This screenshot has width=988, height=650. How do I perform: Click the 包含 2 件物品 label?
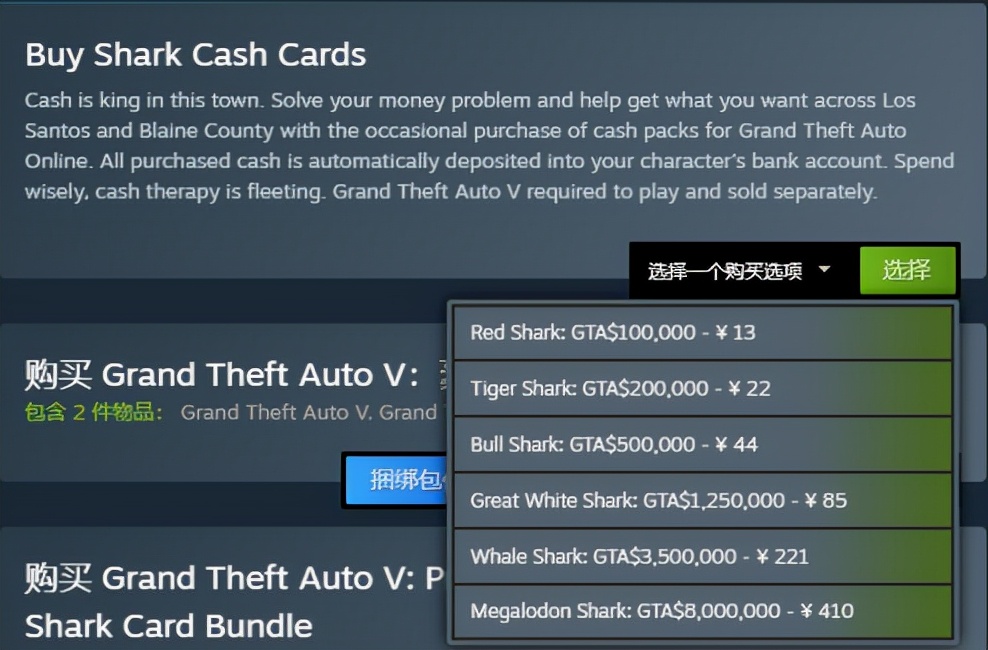[x=93, y=412]
